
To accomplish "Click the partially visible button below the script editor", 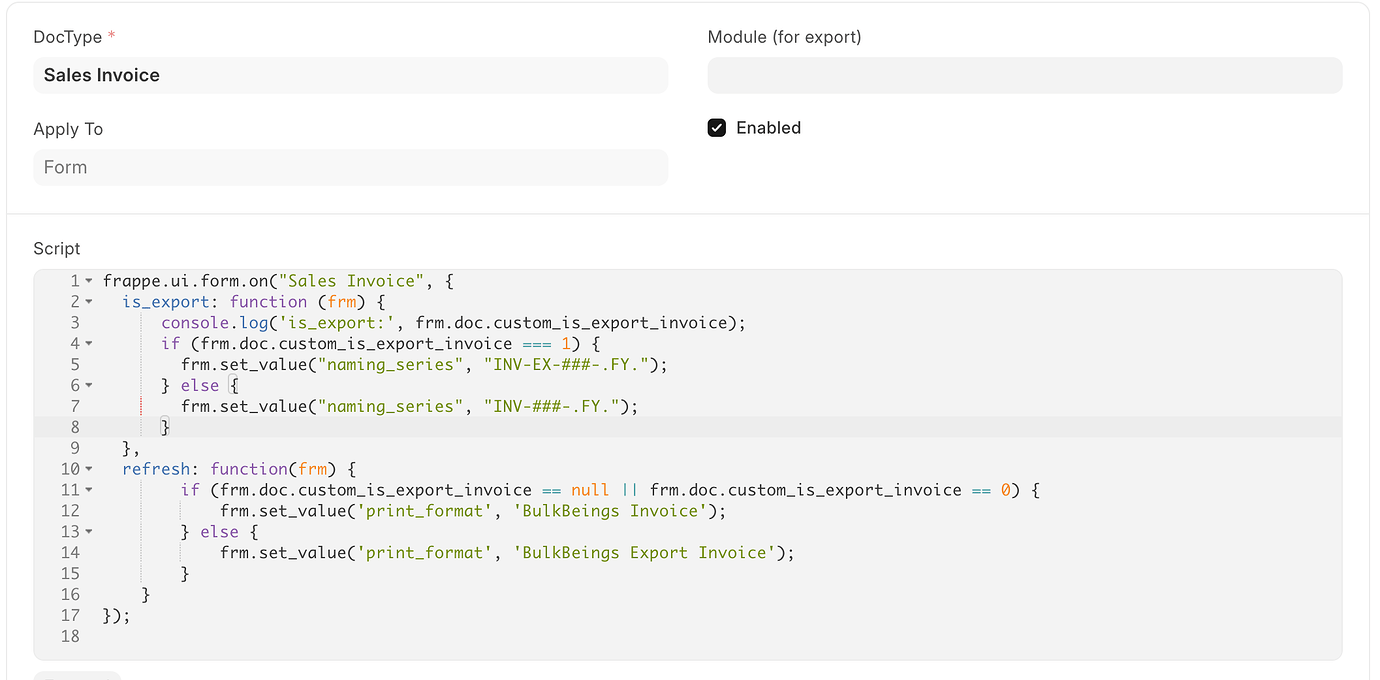I will [77, 676].
